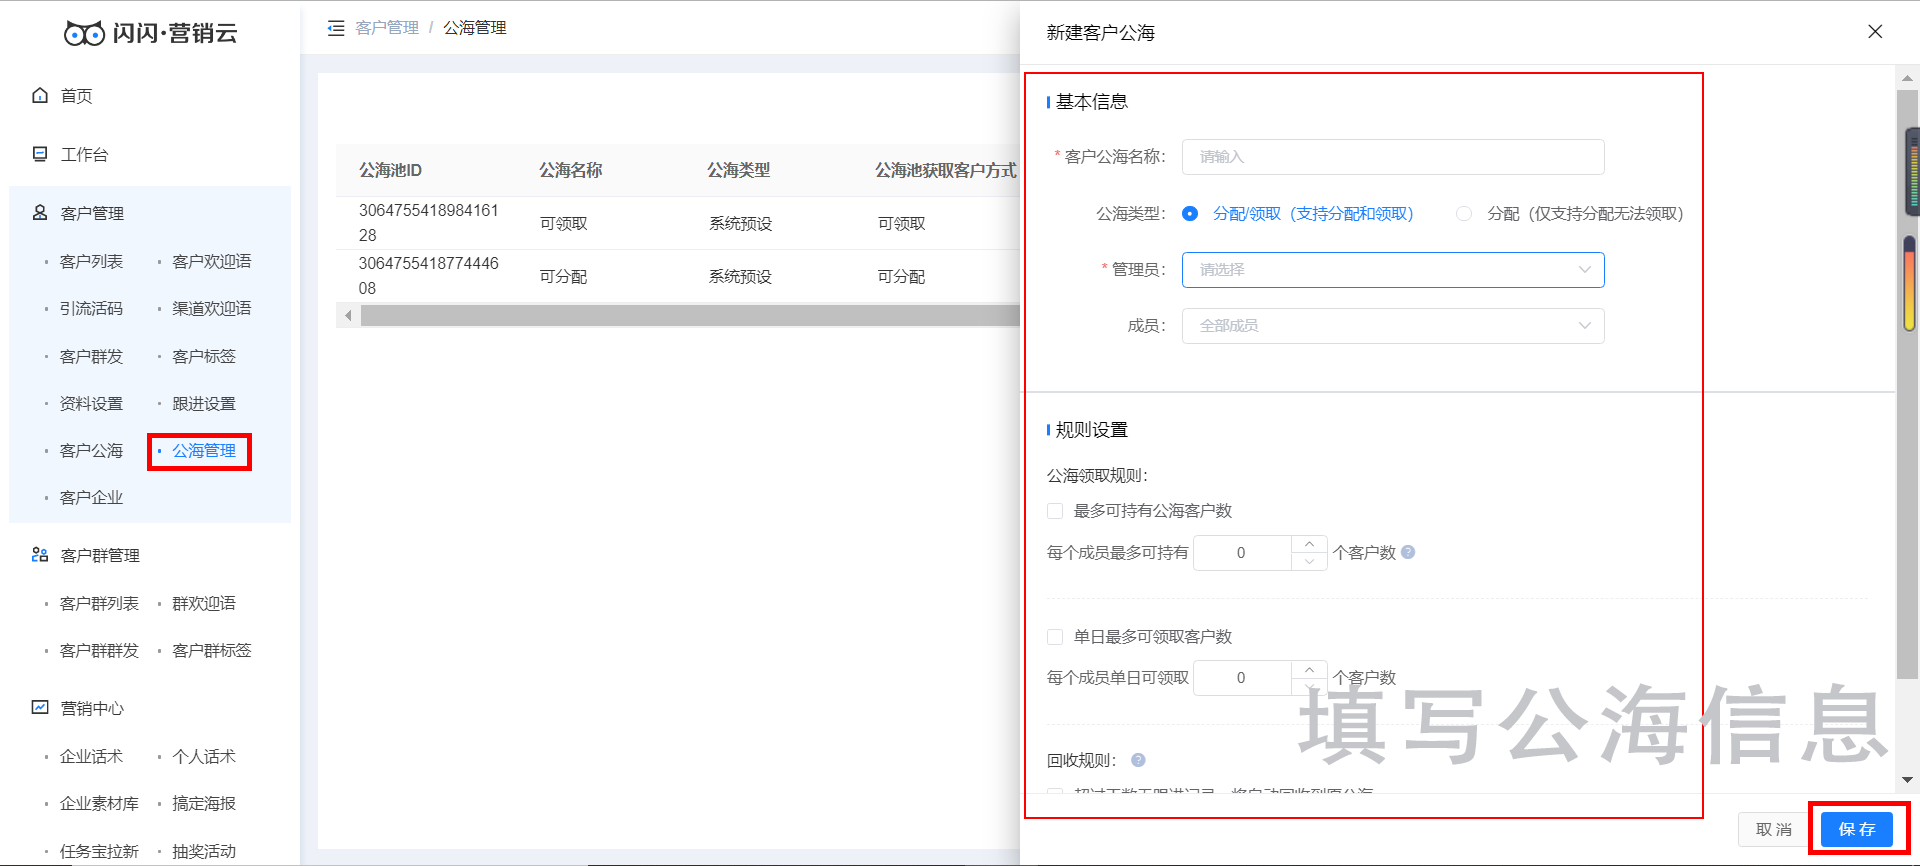Click the 每个成员单日可领取 number field
The height and width of the screenshot is (866, 1920).
coord(1242,678)
